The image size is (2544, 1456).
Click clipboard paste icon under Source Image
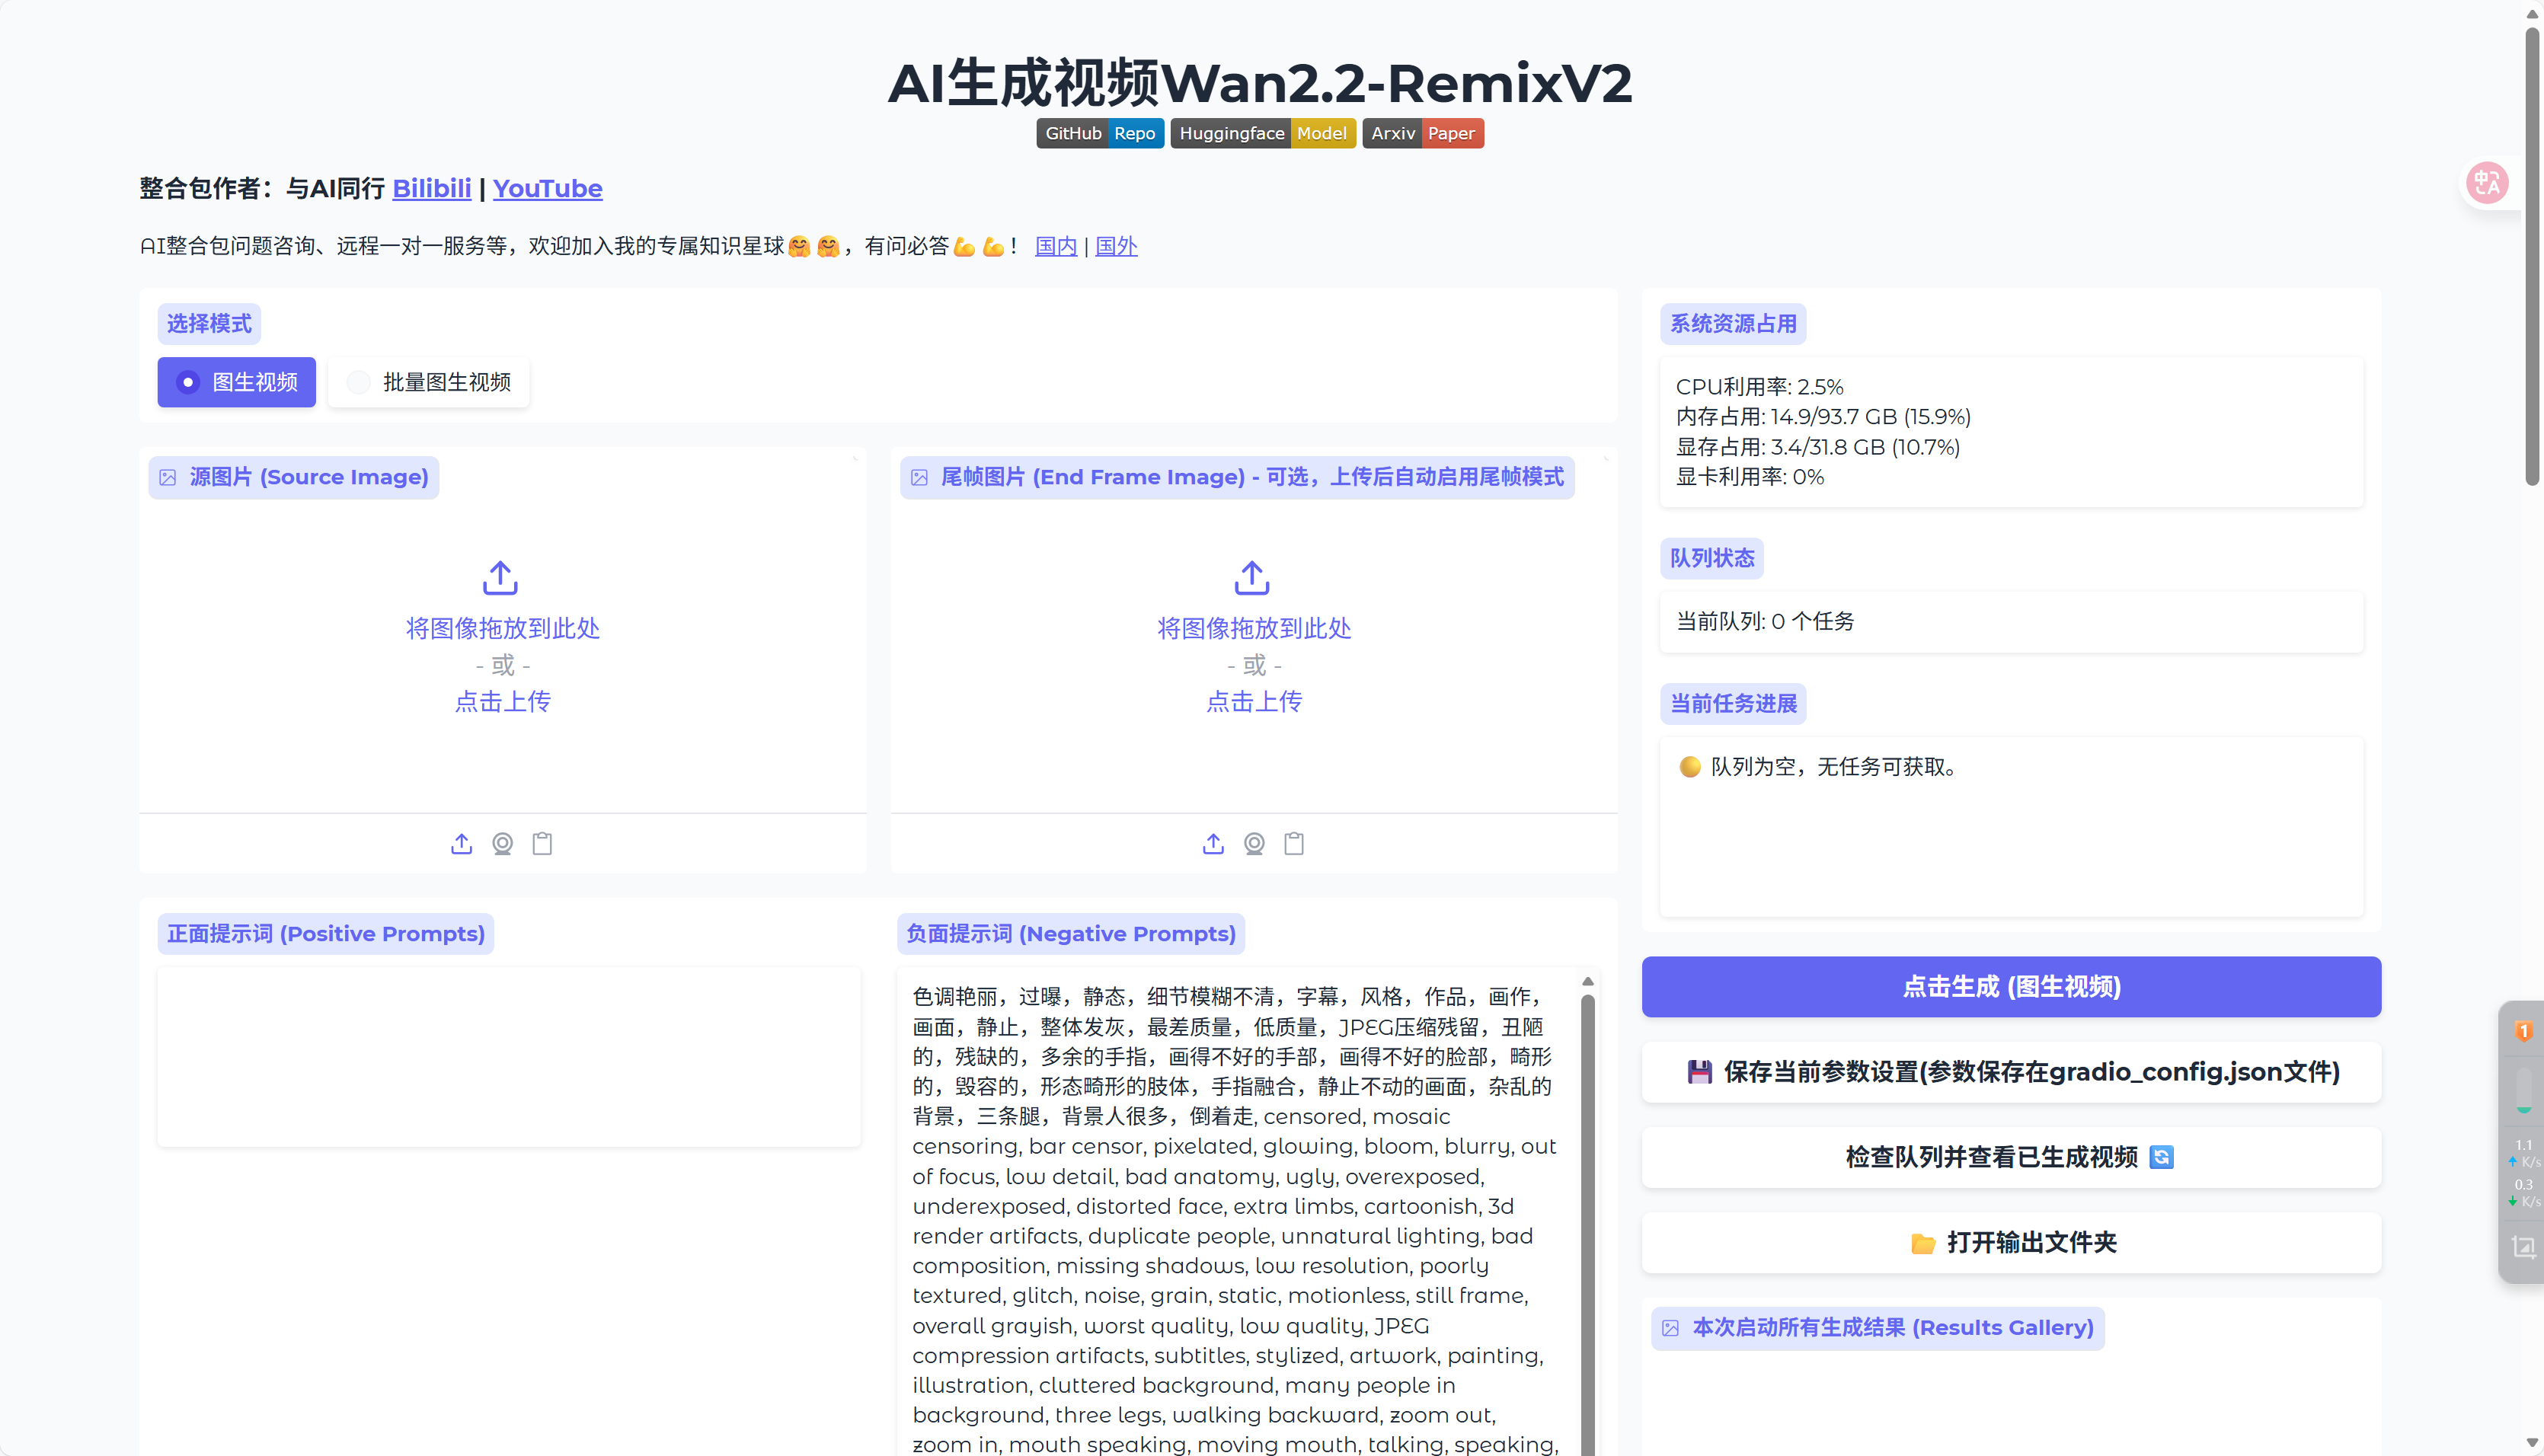pyautogui.click(x=542, y=843)
